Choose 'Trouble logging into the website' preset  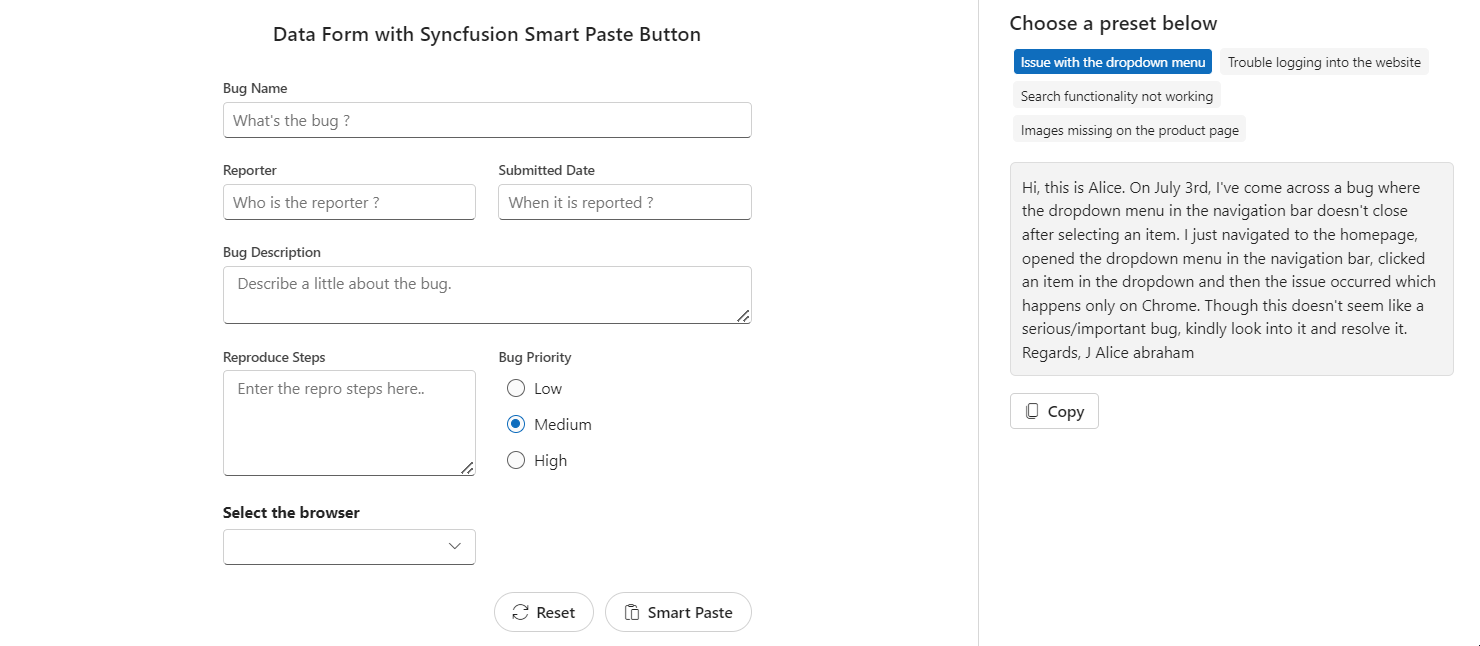pos(1324,62)
